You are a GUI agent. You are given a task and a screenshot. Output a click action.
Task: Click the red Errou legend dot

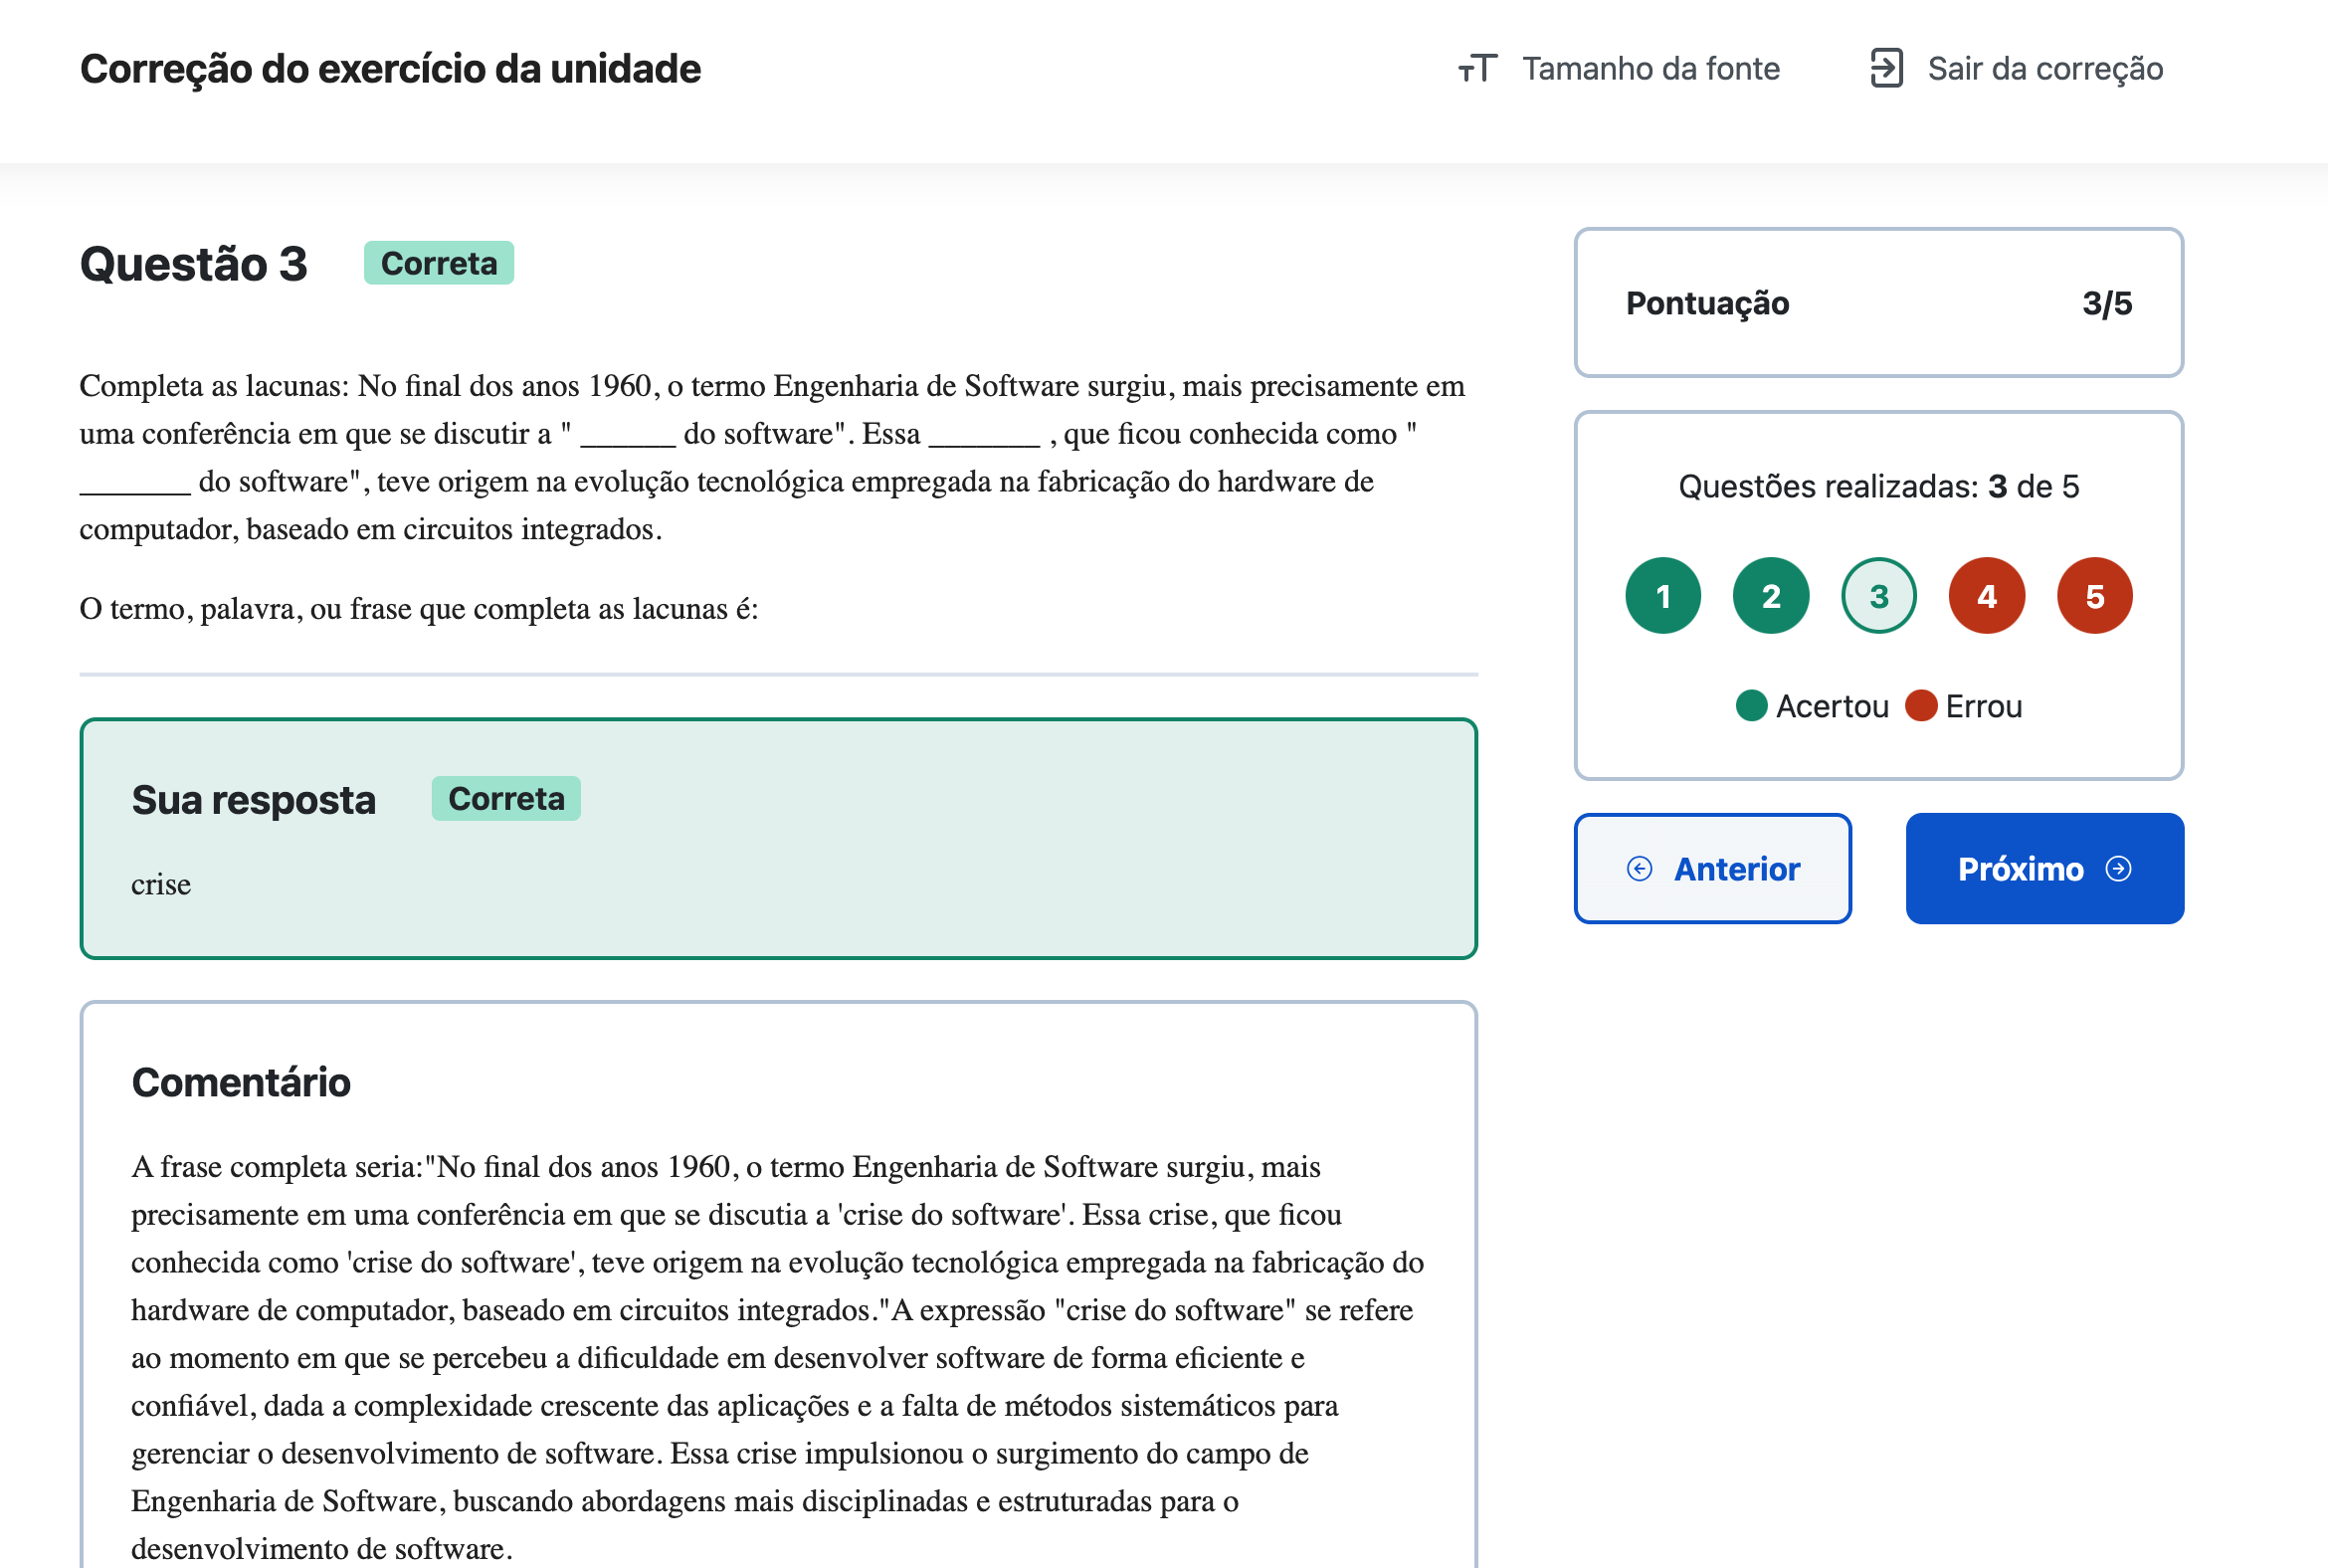pos(1920,706)
